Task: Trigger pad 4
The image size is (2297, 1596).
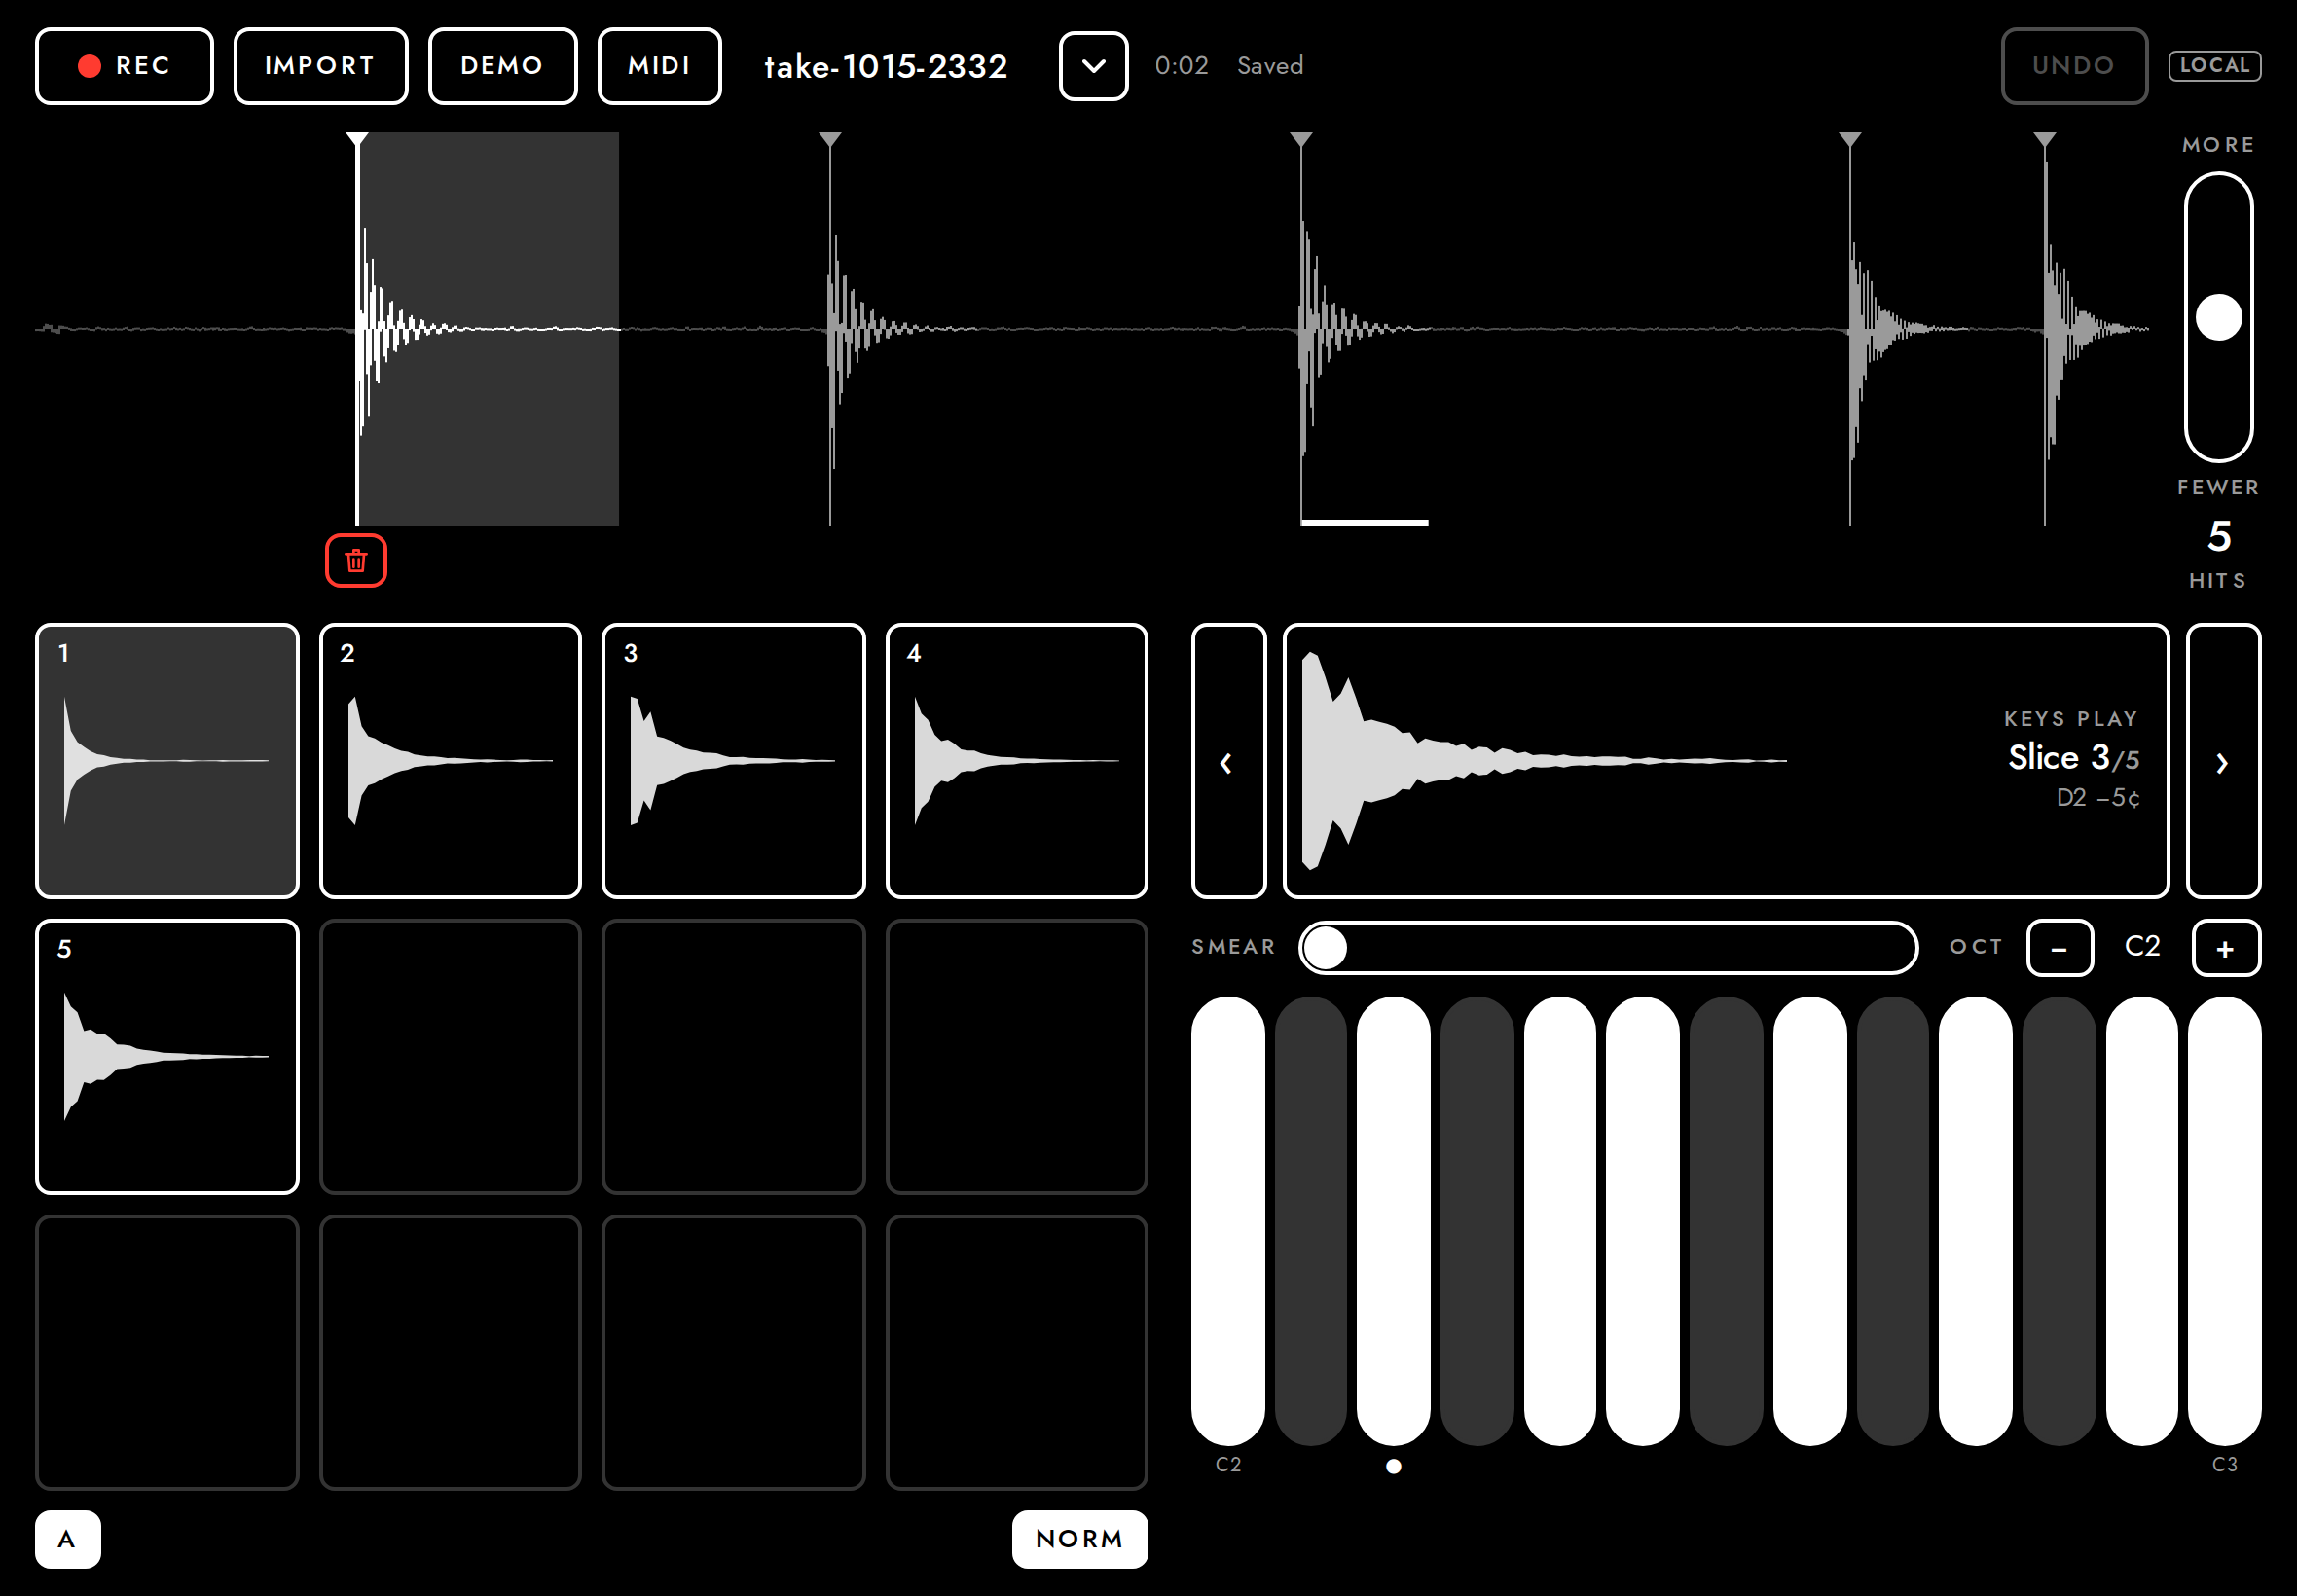Action: (1017, 761)
